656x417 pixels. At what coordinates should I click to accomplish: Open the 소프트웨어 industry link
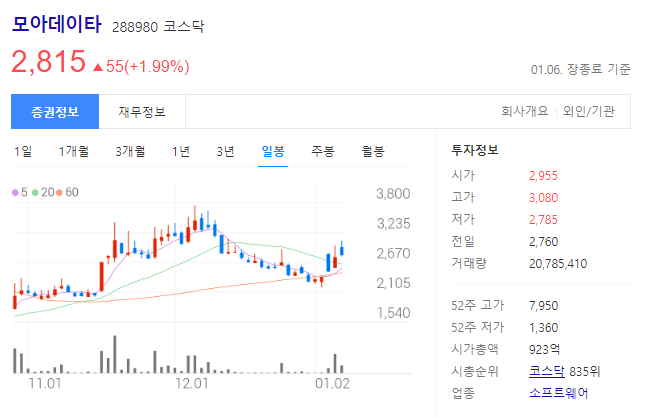(559, 393)
